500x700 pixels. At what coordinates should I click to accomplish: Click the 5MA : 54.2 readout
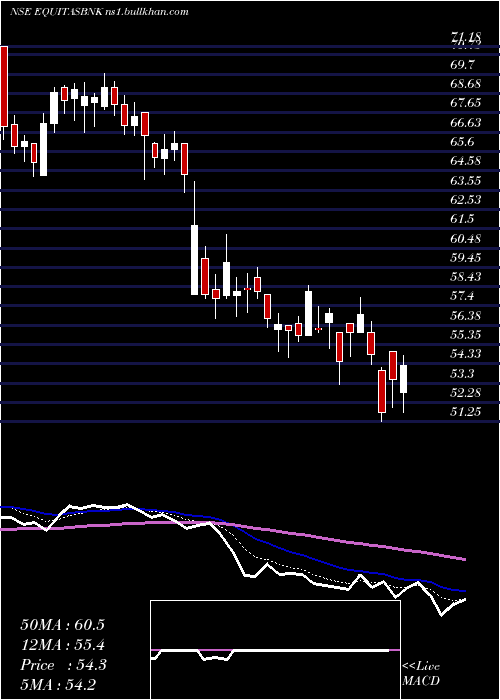[x=58, y=685]
